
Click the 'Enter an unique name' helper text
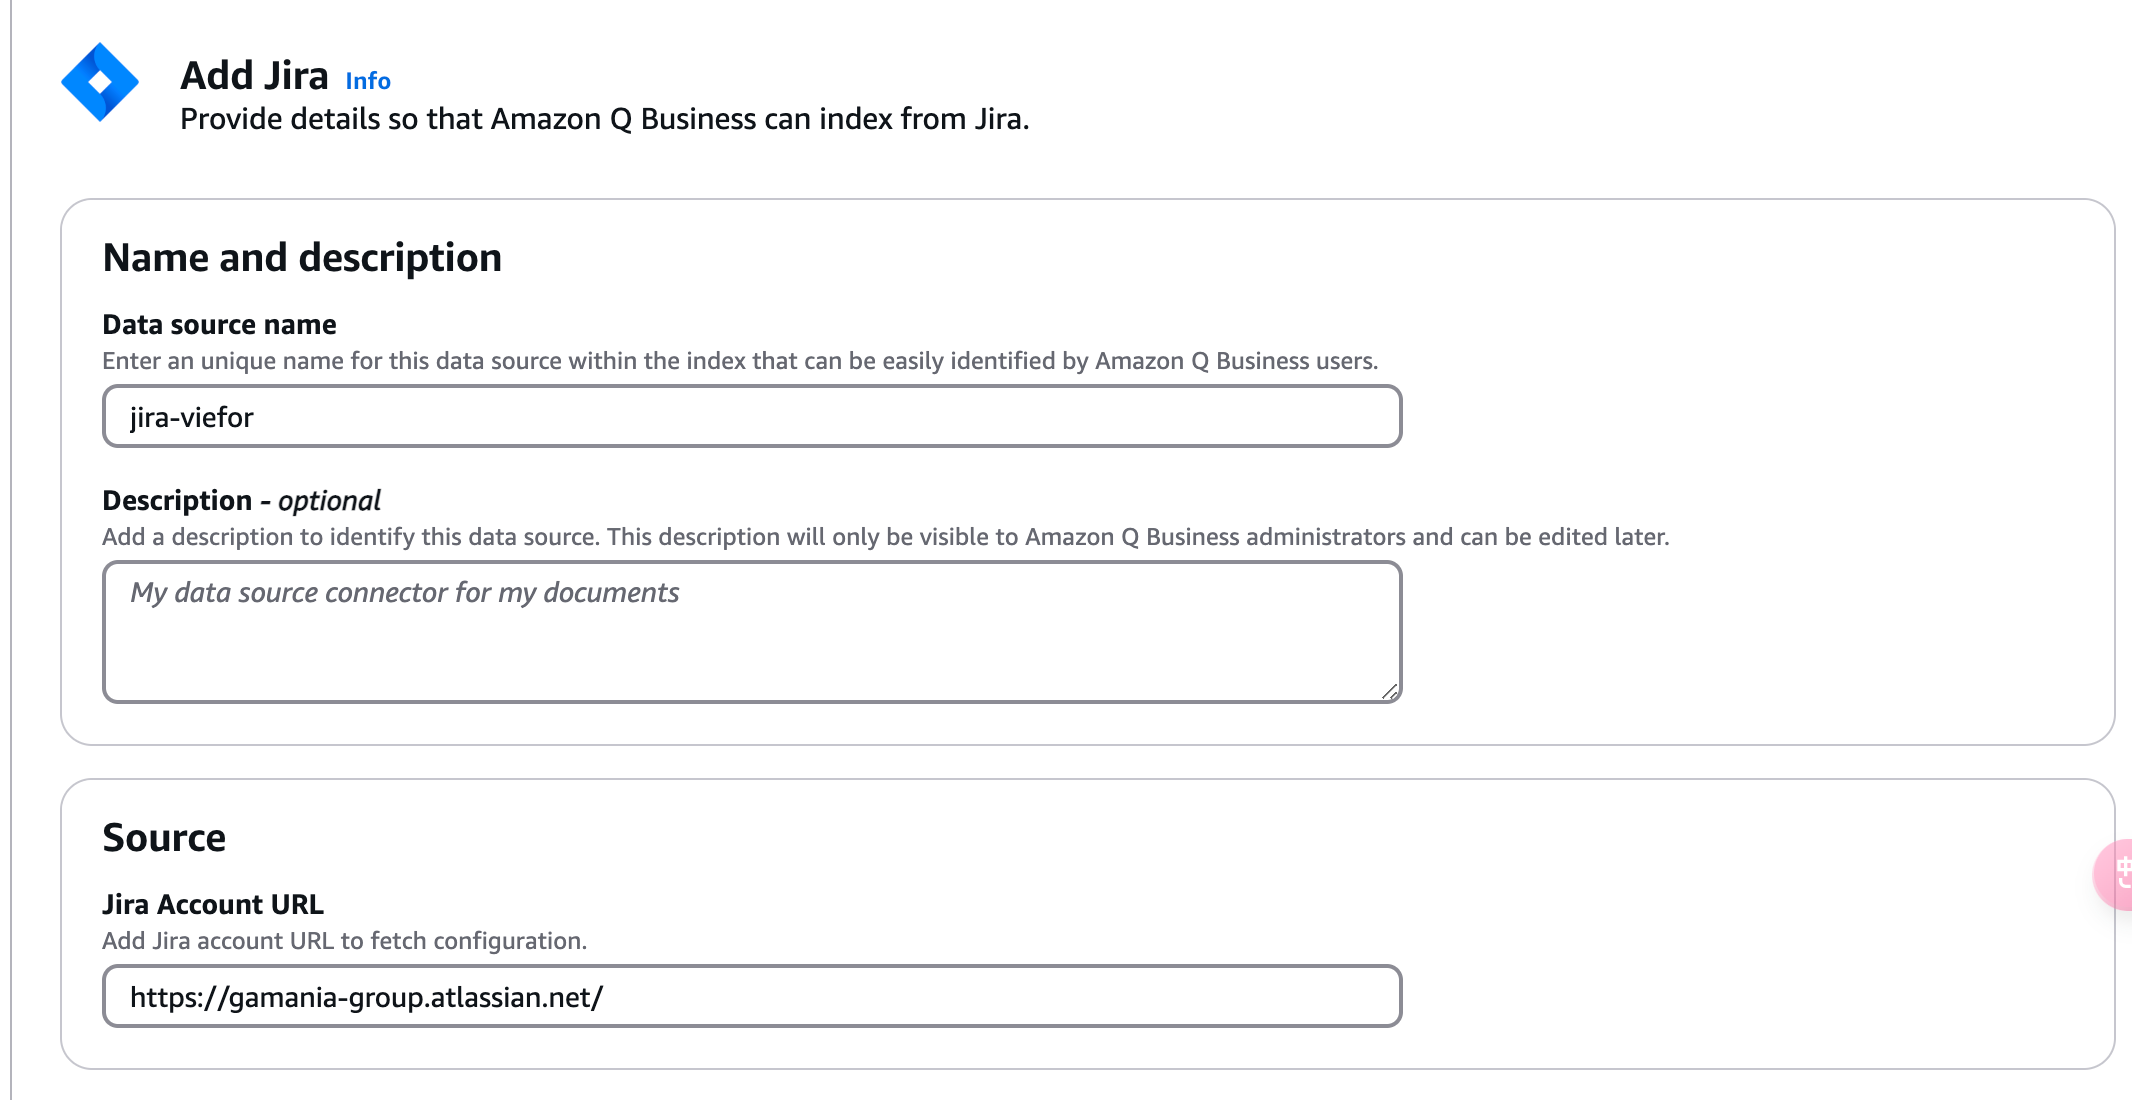pos(740,361)
